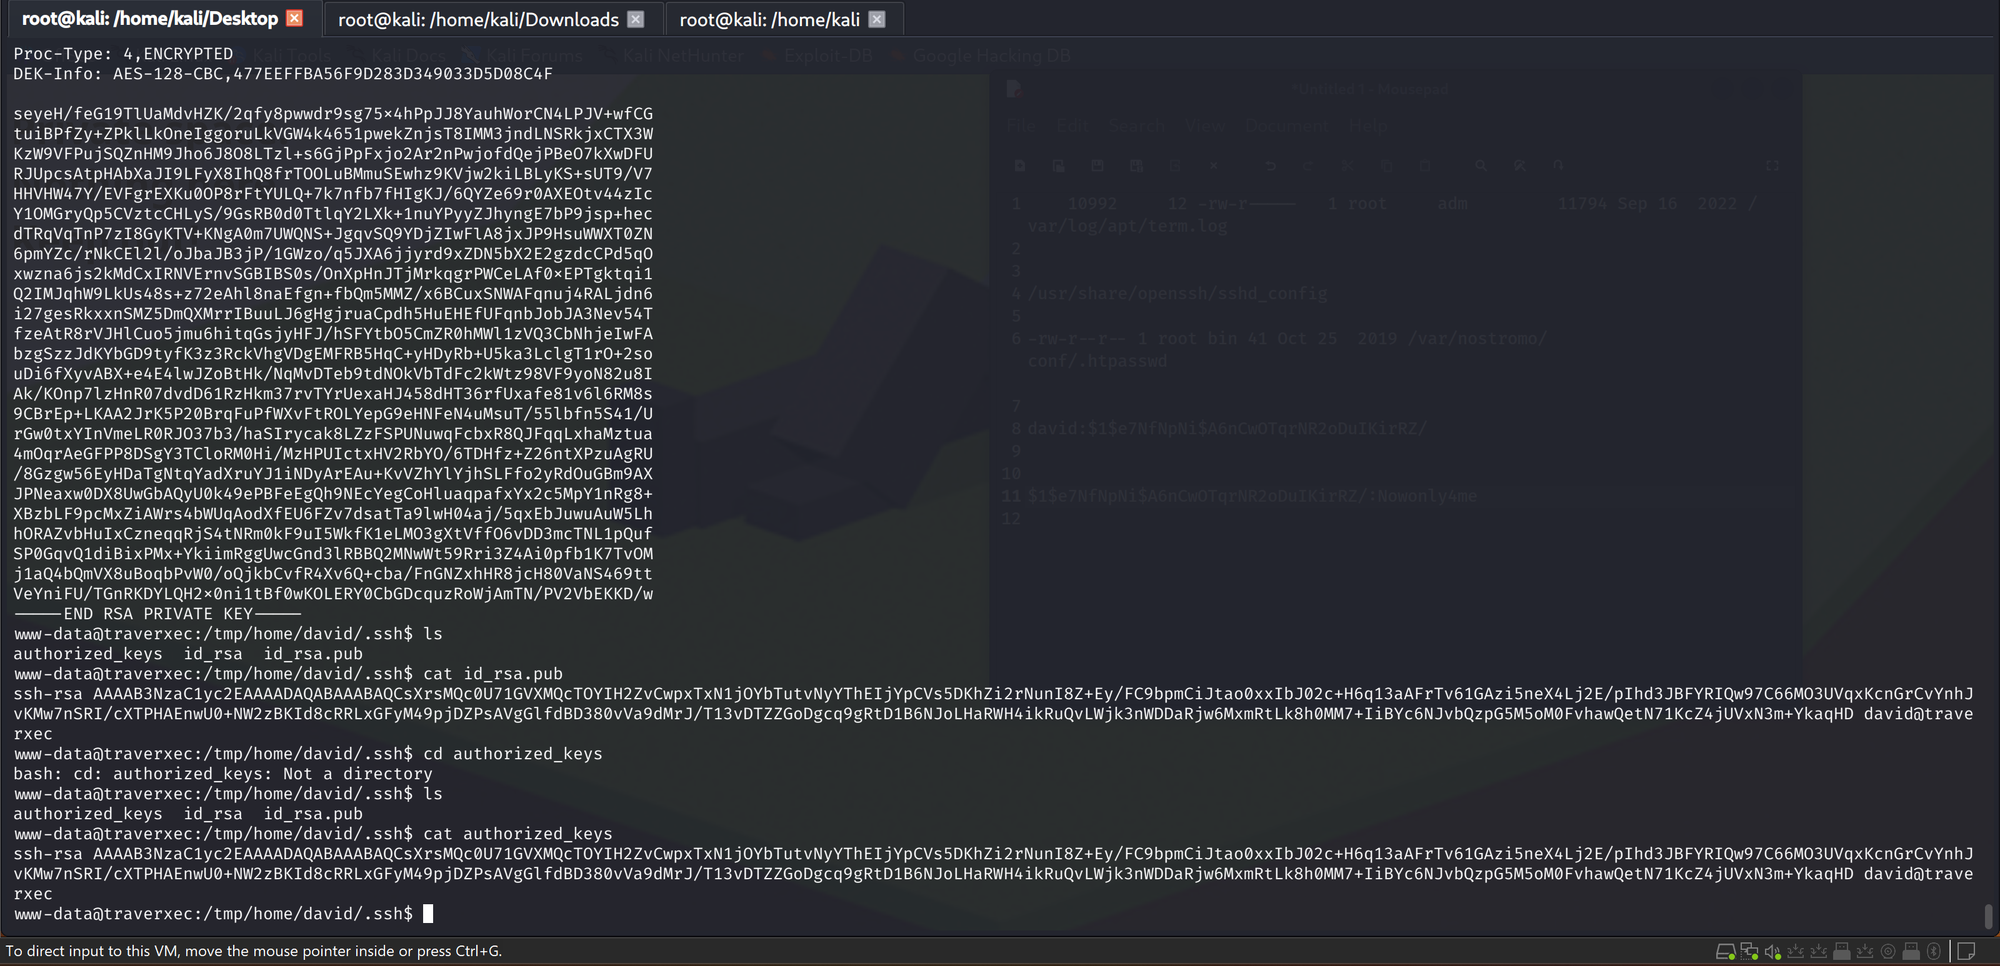Click the key line starting 'Ak/KOnp7lzHnR07dvdD61'
2000x966 pixels.
pyautogui.click(x=333, y=394)
